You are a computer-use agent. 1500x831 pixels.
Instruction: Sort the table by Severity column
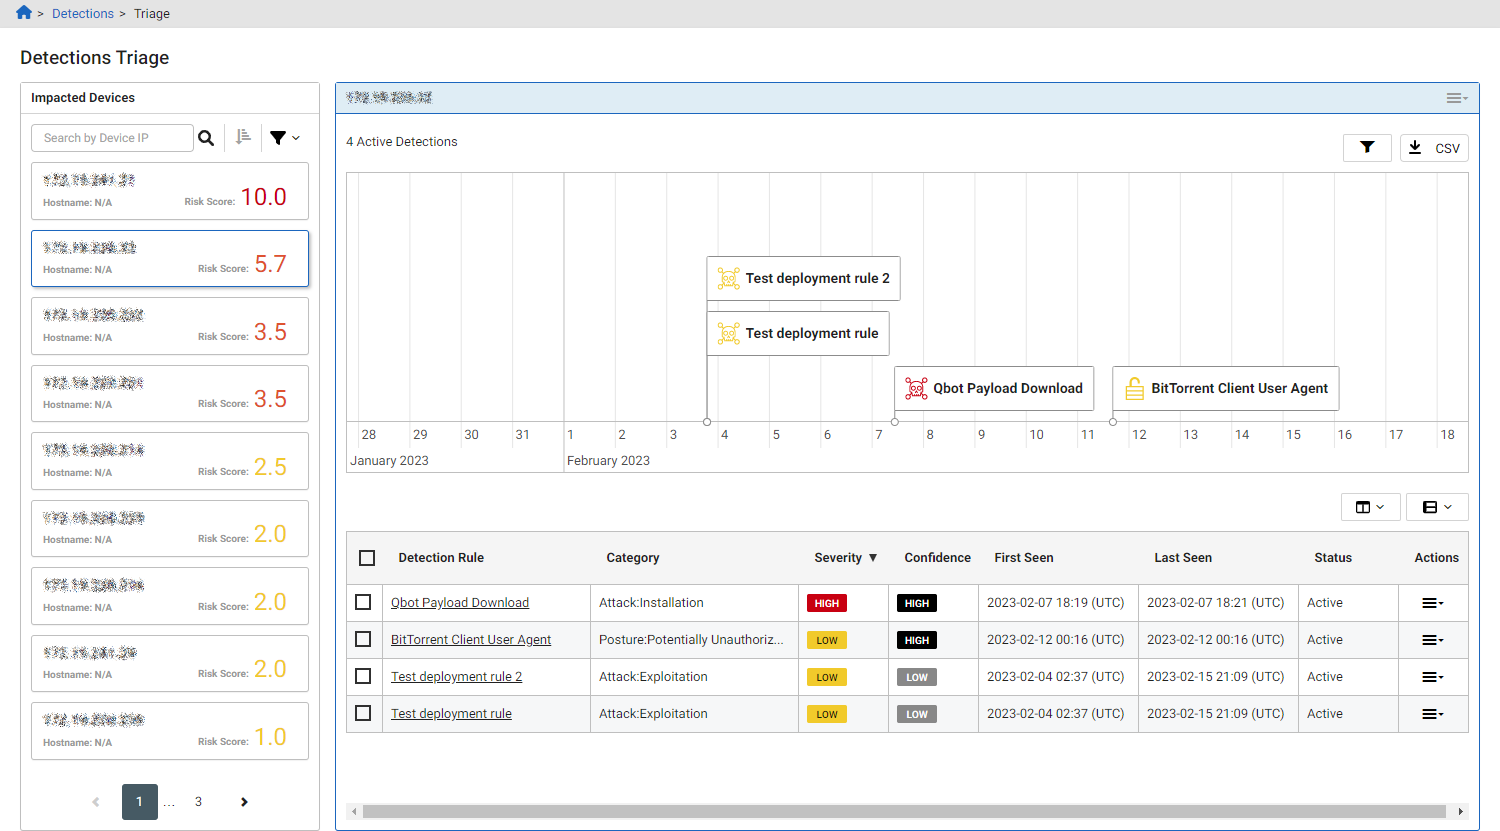click(x=840, y=557)
